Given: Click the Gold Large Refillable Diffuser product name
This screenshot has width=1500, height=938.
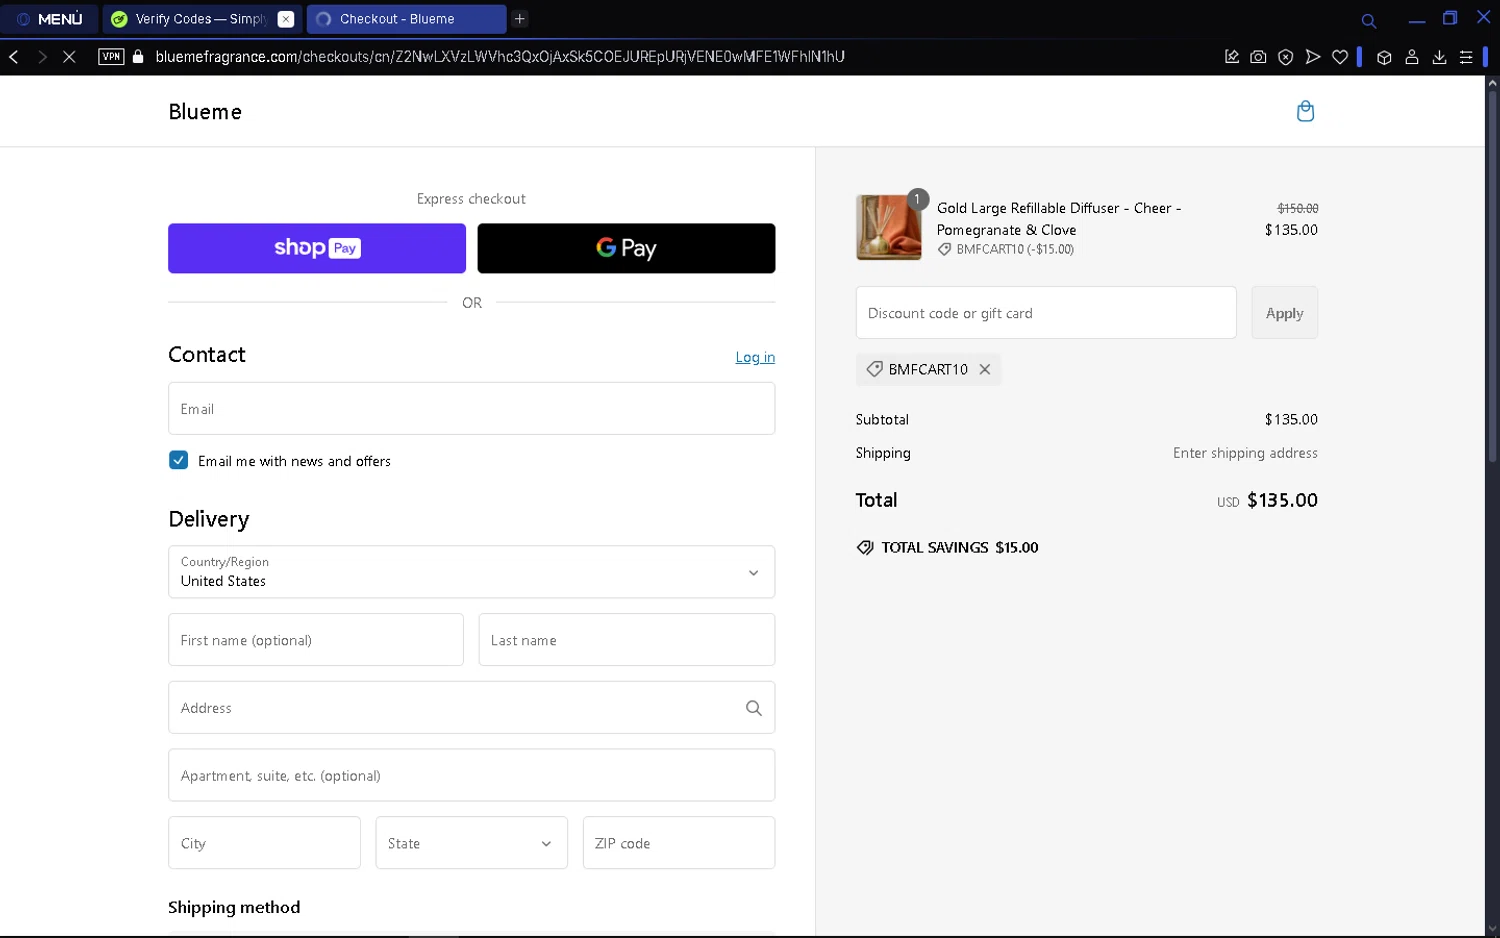Looking at the screenshot, I should tap(1059, 219).
